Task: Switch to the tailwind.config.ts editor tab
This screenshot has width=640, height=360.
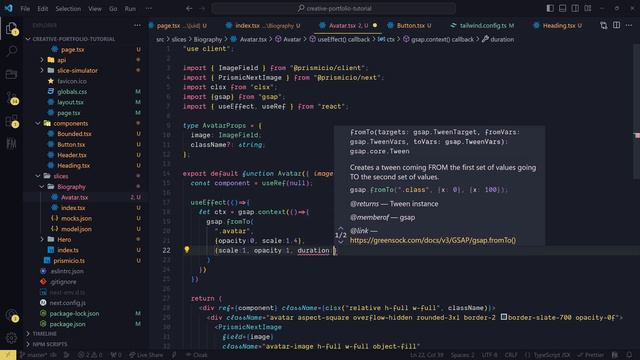Action: [x=483, y=25]
